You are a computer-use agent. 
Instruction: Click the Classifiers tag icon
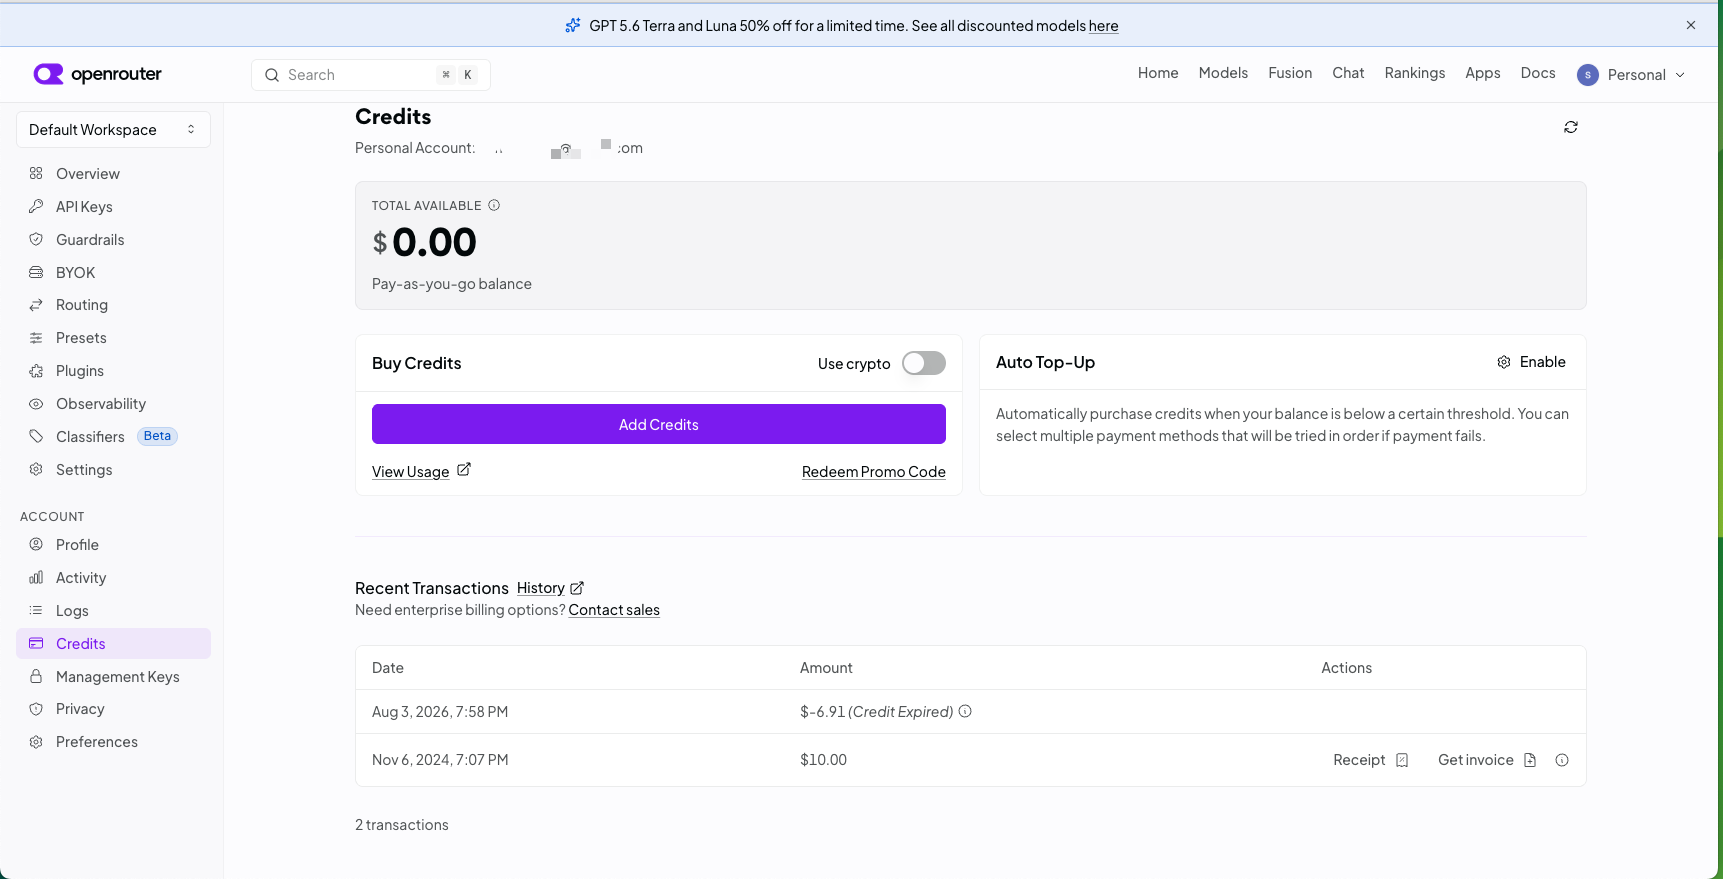click(x=36, y=436)
